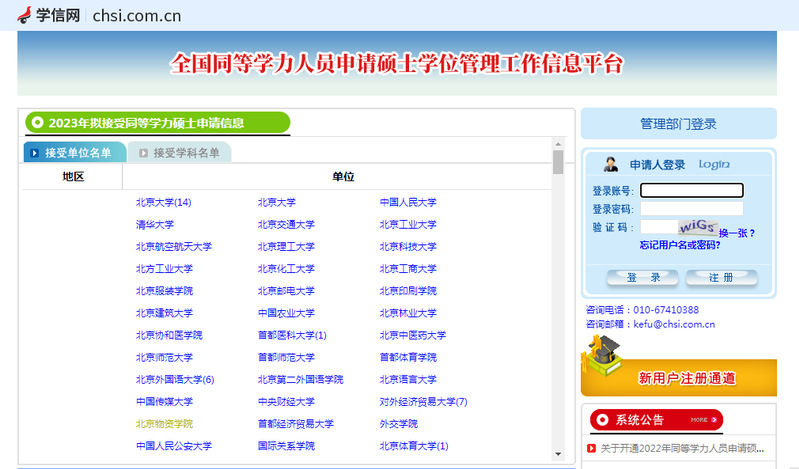
Task: Open 北方工业大学 link
Action: click(164, 269)
